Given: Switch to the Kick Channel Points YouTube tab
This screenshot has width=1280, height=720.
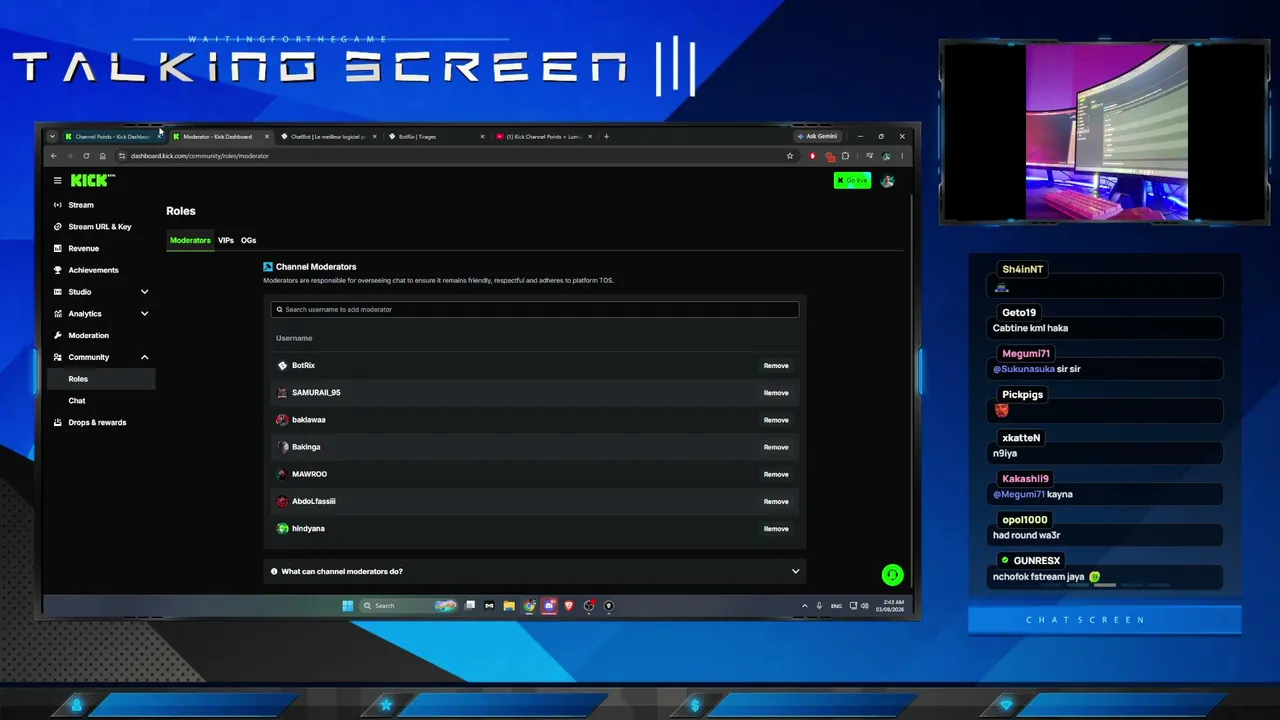Looking at the screenshot, I should (x=544, y=136).
